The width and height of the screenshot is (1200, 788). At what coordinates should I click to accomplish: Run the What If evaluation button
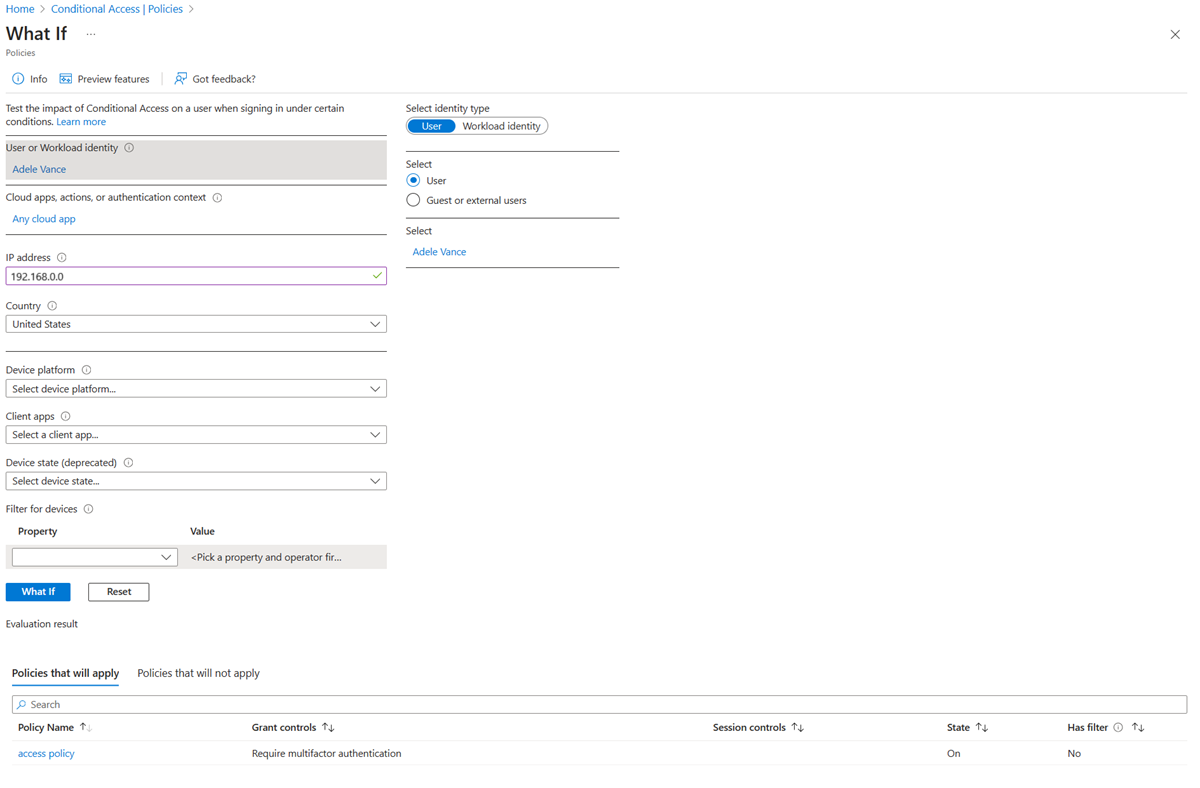point(38,592)
